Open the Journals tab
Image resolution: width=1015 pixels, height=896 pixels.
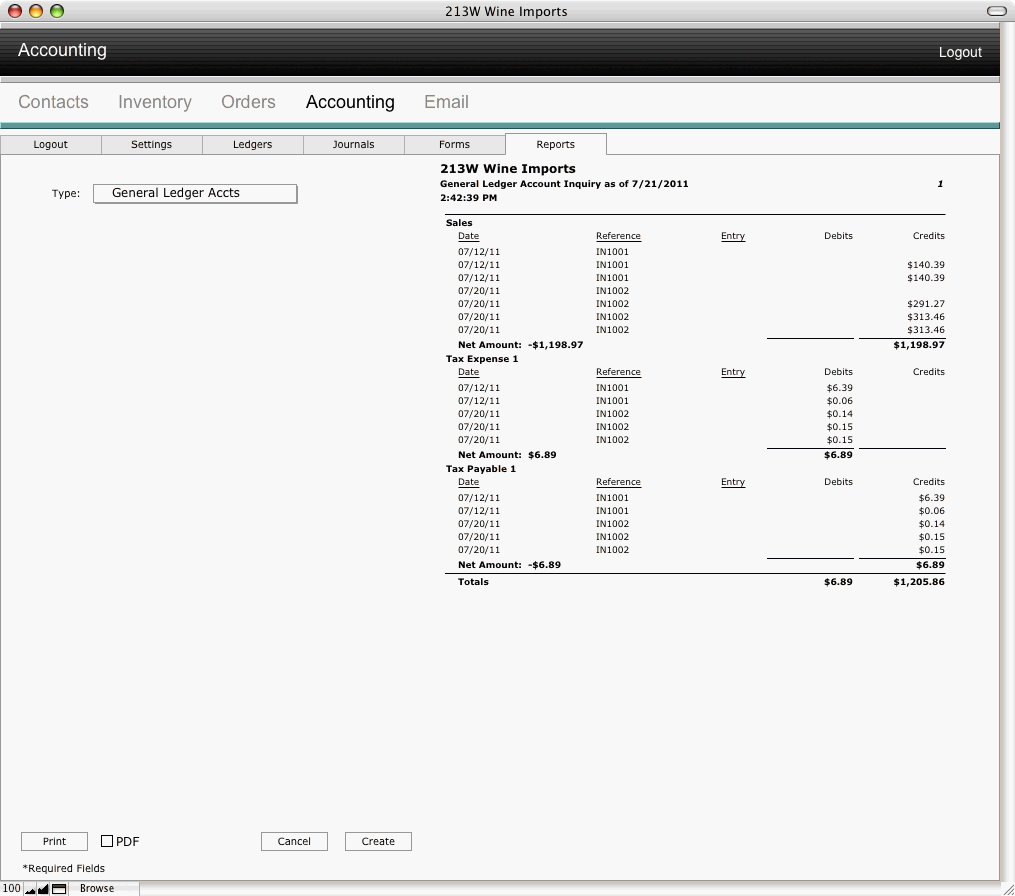(353, 144)
